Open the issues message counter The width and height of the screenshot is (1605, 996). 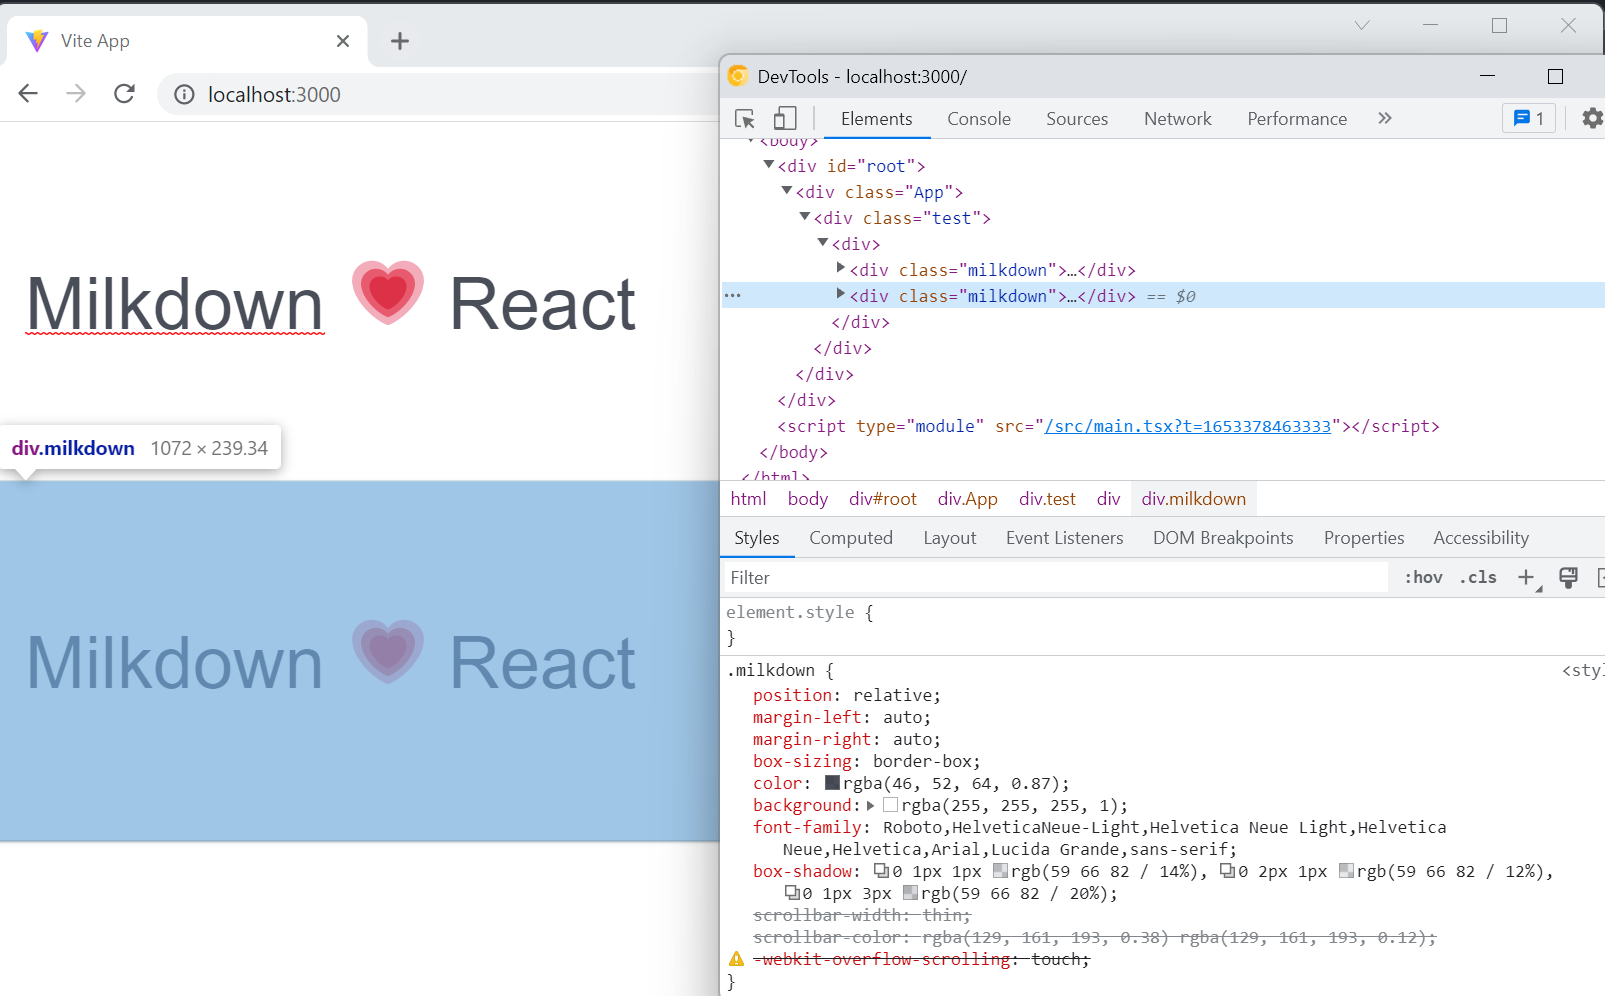(1528, 118)
